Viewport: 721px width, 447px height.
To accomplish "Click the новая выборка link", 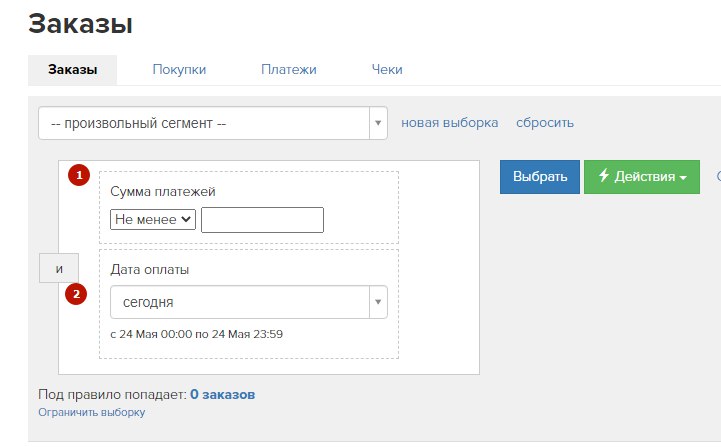I will (449, 123).
